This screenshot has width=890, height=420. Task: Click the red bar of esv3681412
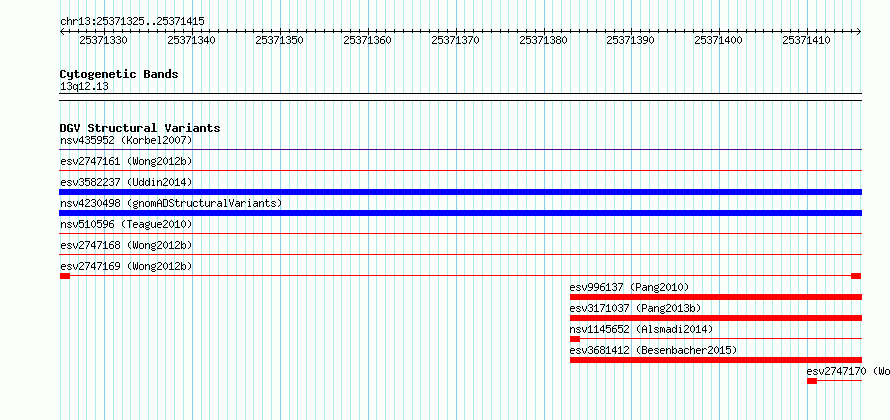[x=716, y=360]
